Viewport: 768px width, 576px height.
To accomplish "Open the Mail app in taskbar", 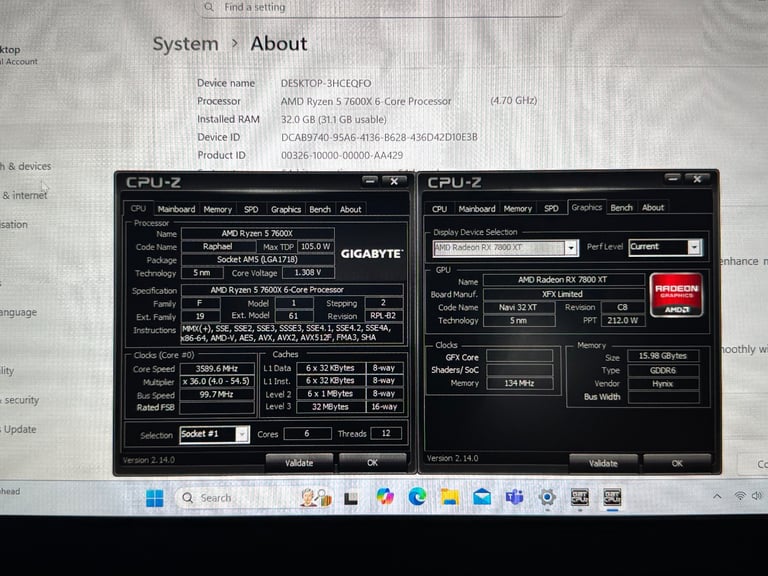I will click(482, 497).
